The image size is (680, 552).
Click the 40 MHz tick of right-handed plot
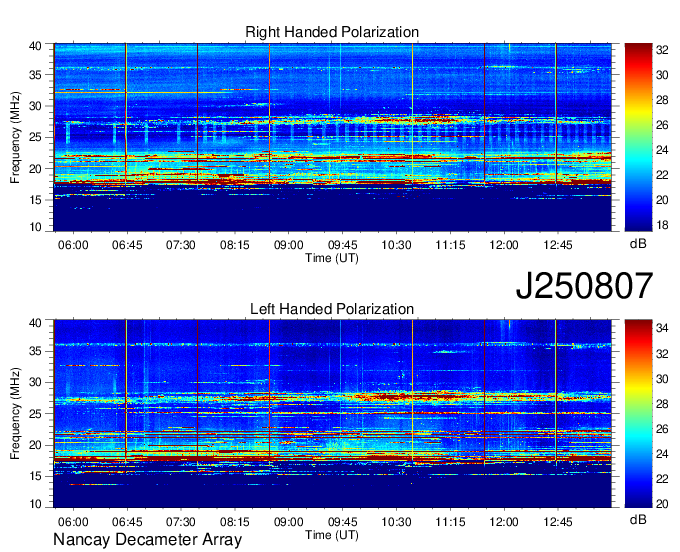click(x=35, y=46)
